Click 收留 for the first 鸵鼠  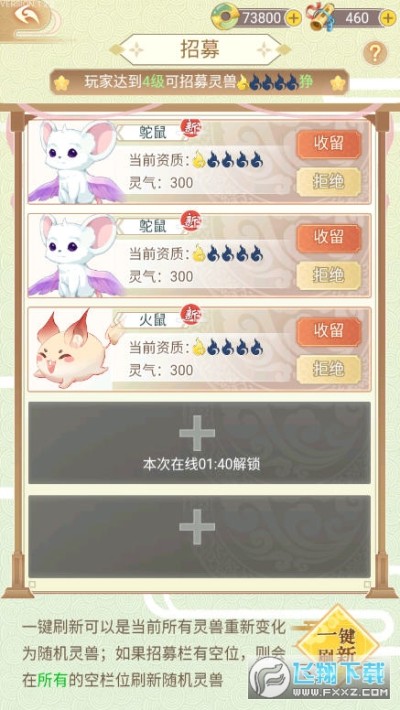tap(329, 144)
